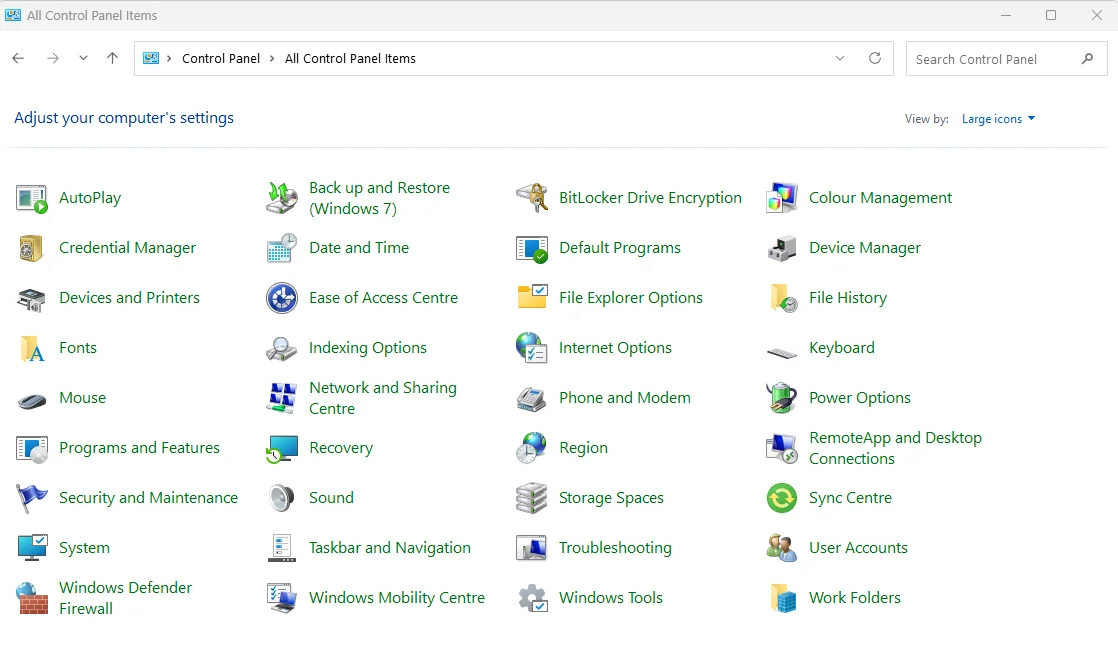Open RemoteApp and Desktop Connections link

click(x=896, y=448)
